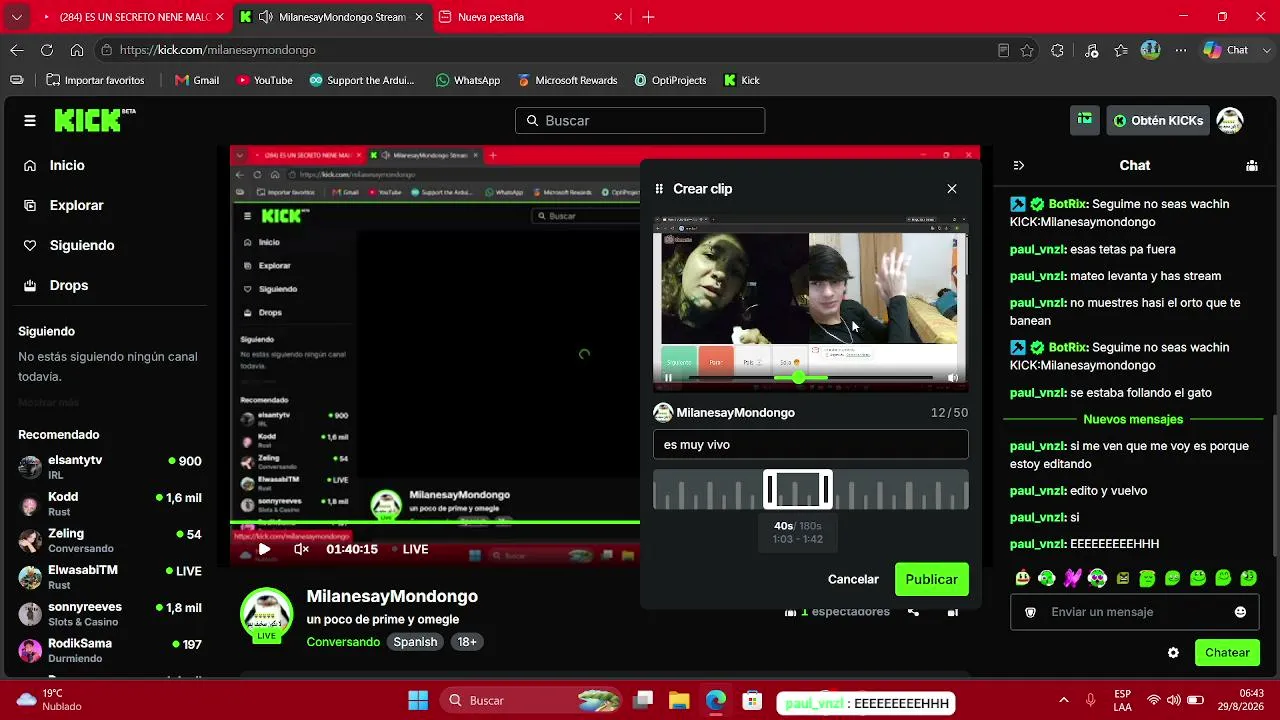
Task: Open recommended channel Kodd
Action: (x=110, y=504)
